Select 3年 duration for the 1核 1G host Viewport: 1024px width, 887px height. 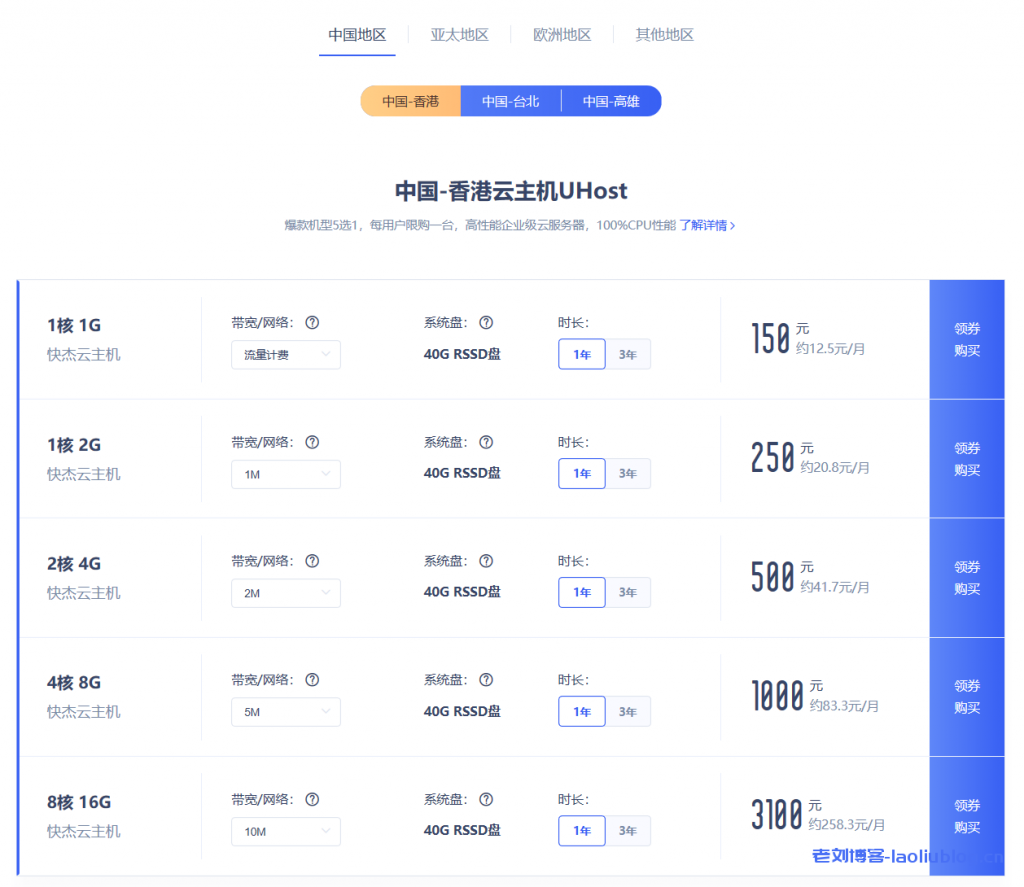(628, 354)
